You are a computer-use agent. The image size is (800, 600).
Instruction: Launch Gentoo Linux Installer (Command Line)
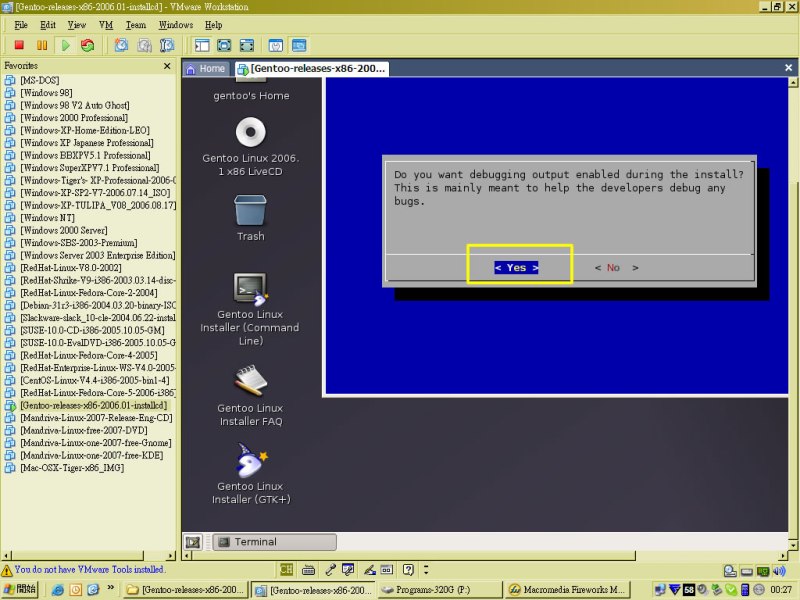tap(250, 309)
